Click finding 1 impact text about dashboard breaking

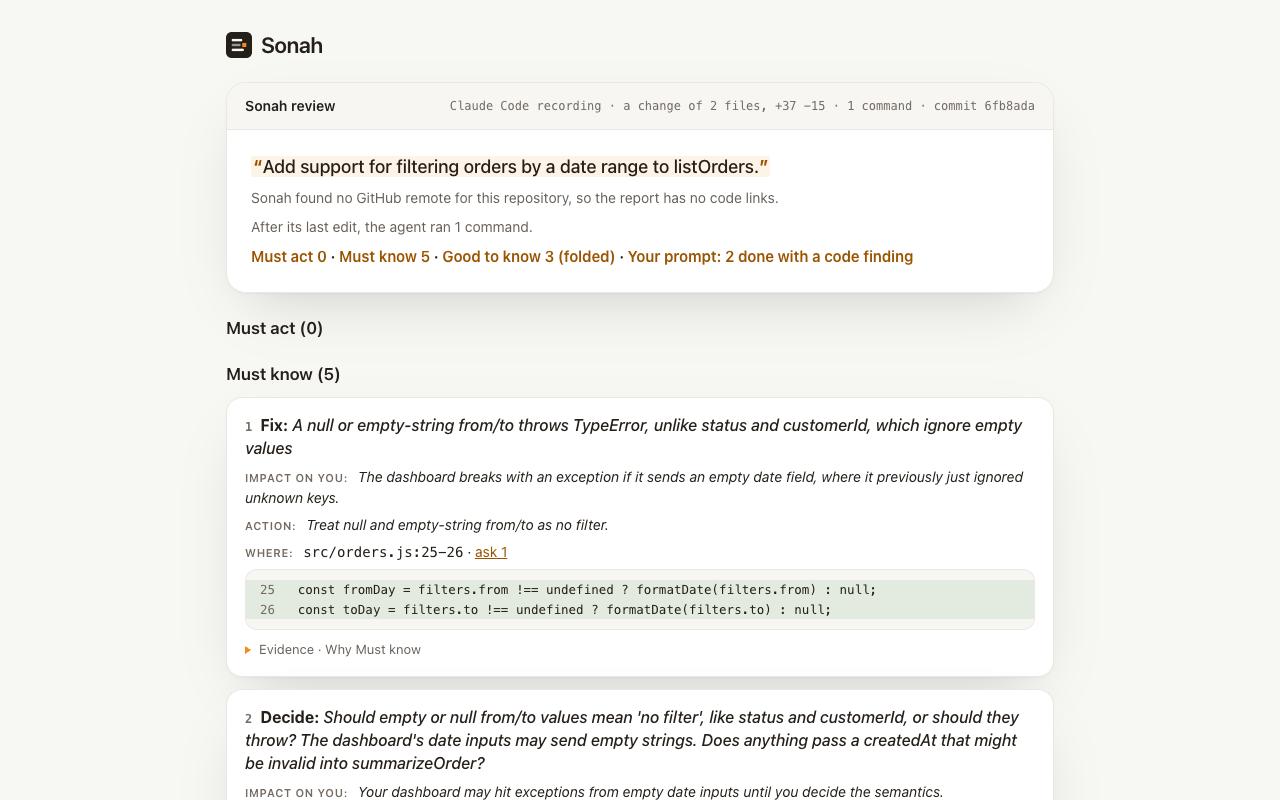tap(634, 488)
